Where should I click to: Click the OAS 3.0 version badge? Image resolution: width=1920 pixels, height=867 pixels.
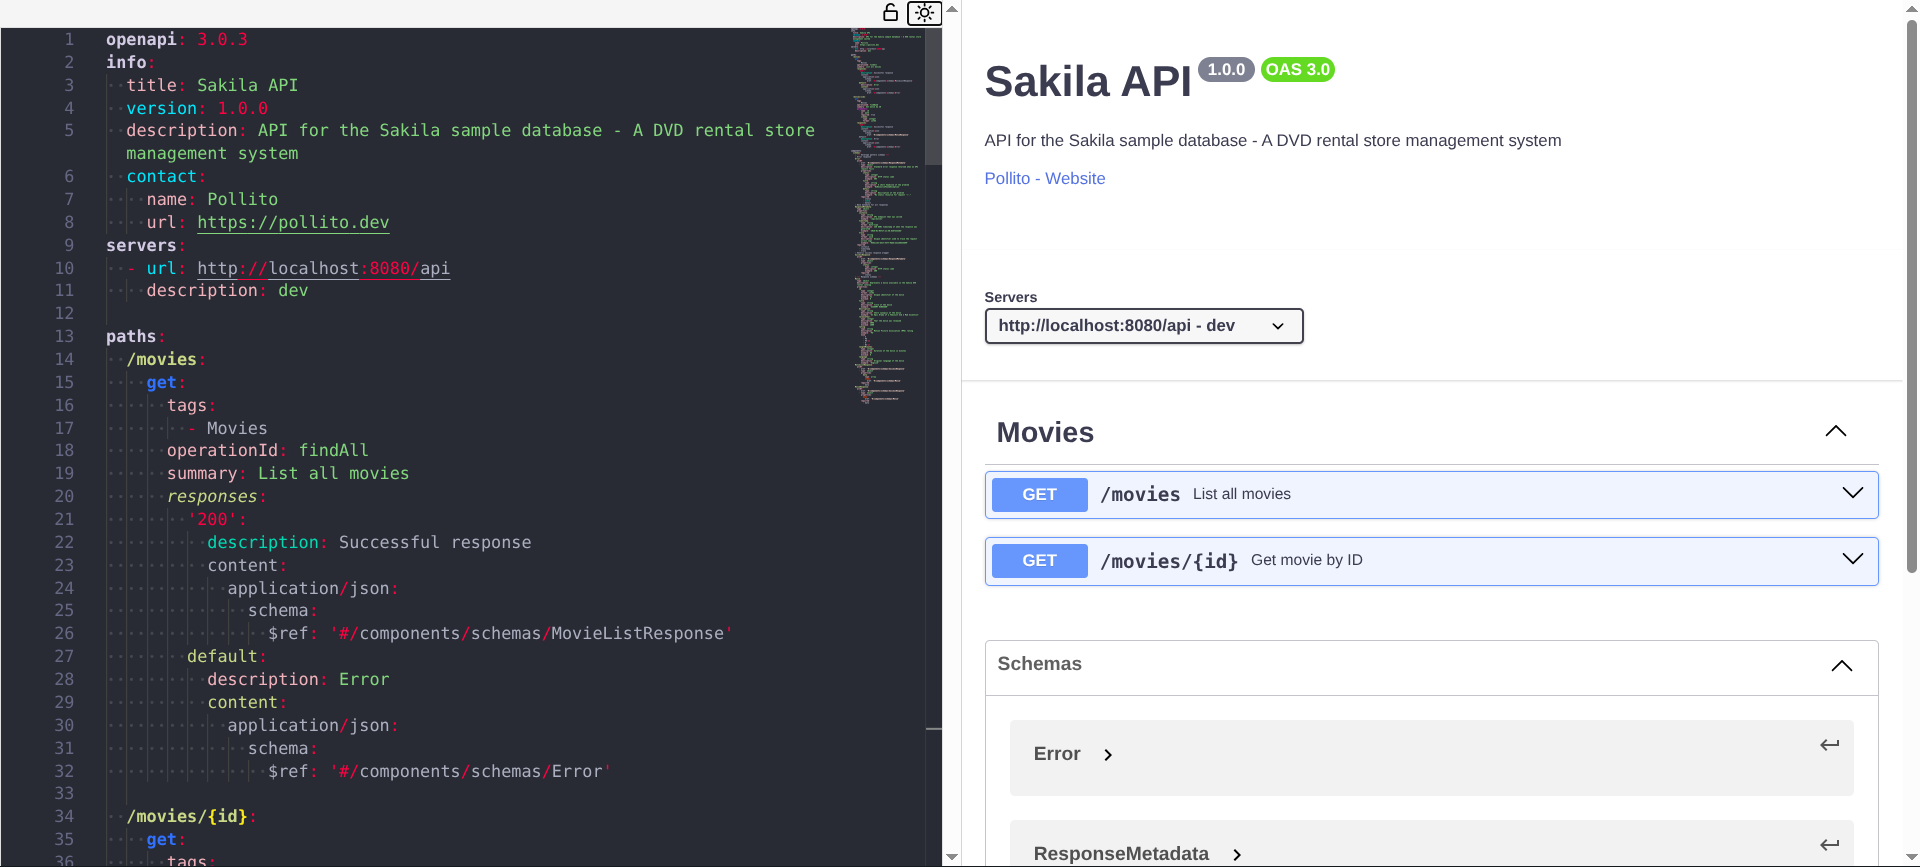point(1297,69)
